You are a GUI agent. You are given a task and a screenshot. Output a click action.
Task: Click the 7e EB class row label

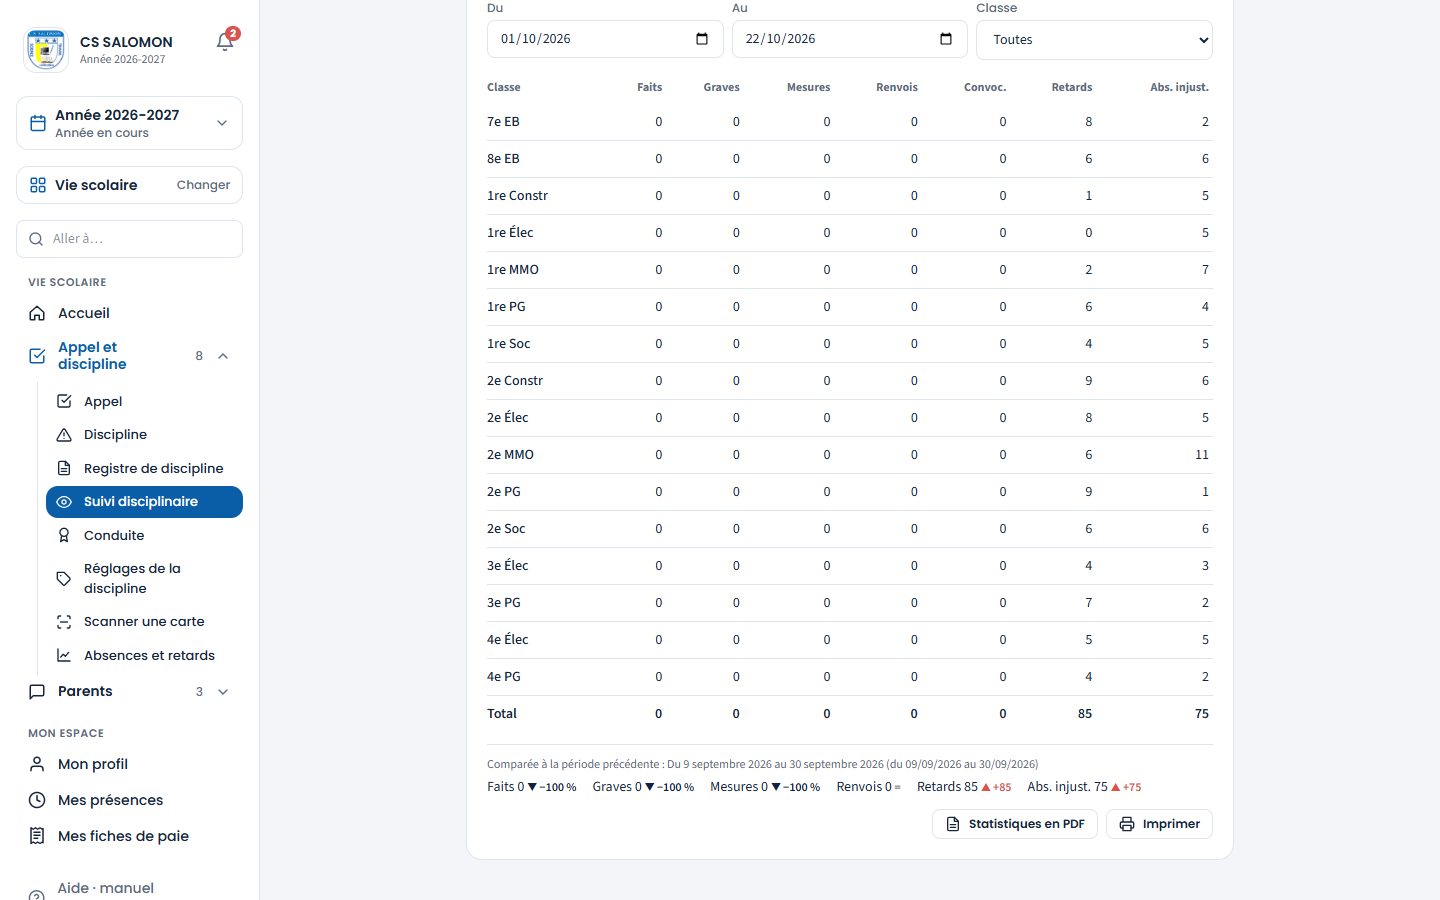(x=503, y=122)
